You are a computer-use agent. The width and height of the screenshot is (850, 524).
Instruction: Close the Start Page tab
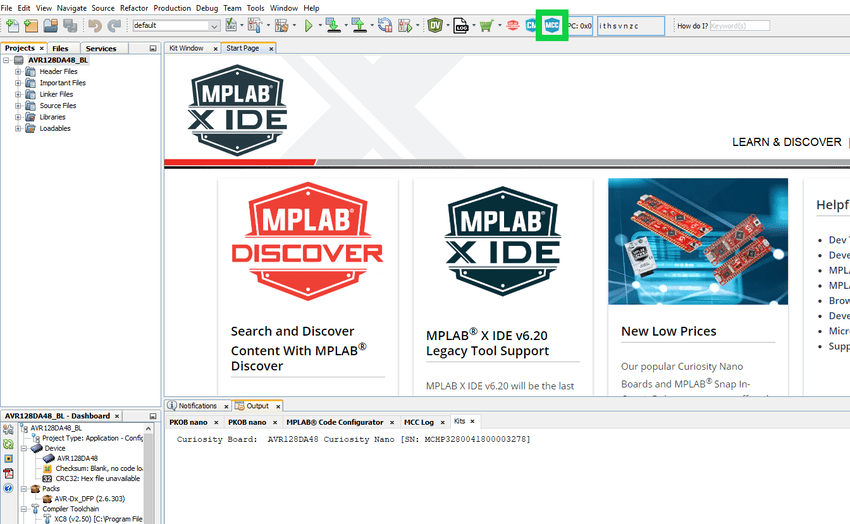click(272, 48)
